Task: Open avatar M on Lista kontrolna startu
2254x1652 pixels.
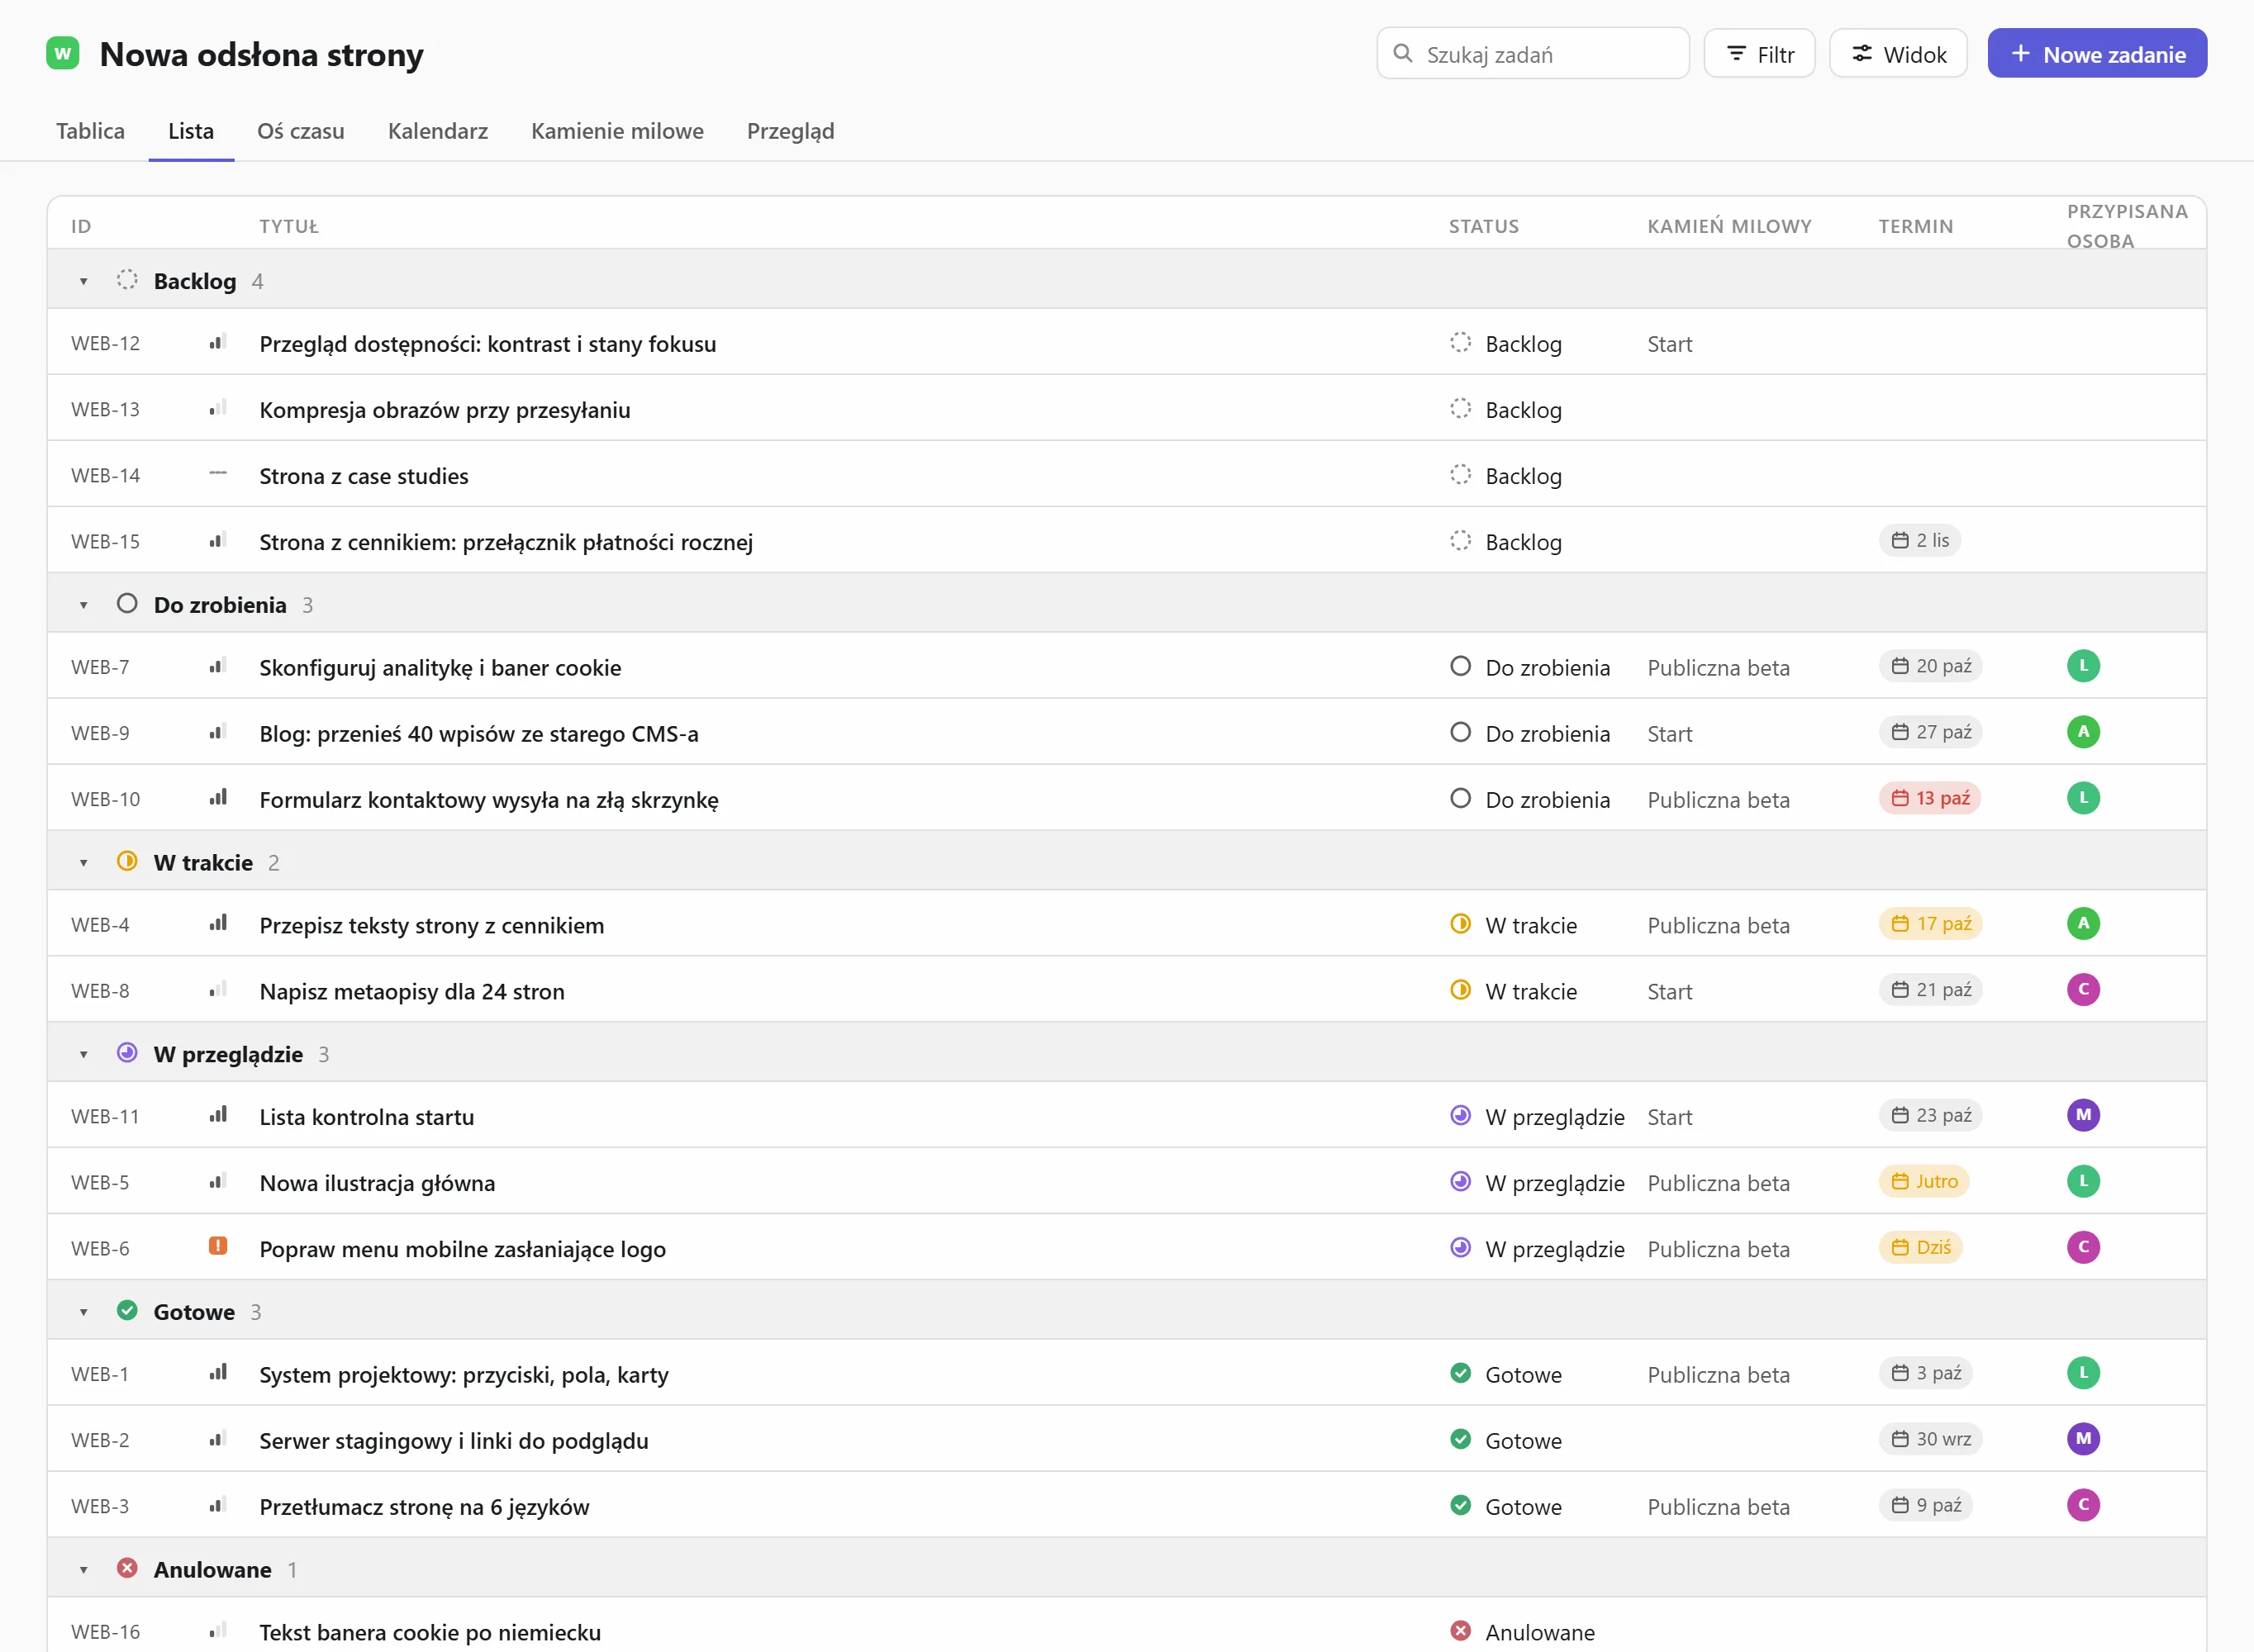Action: point(2083,1115)
